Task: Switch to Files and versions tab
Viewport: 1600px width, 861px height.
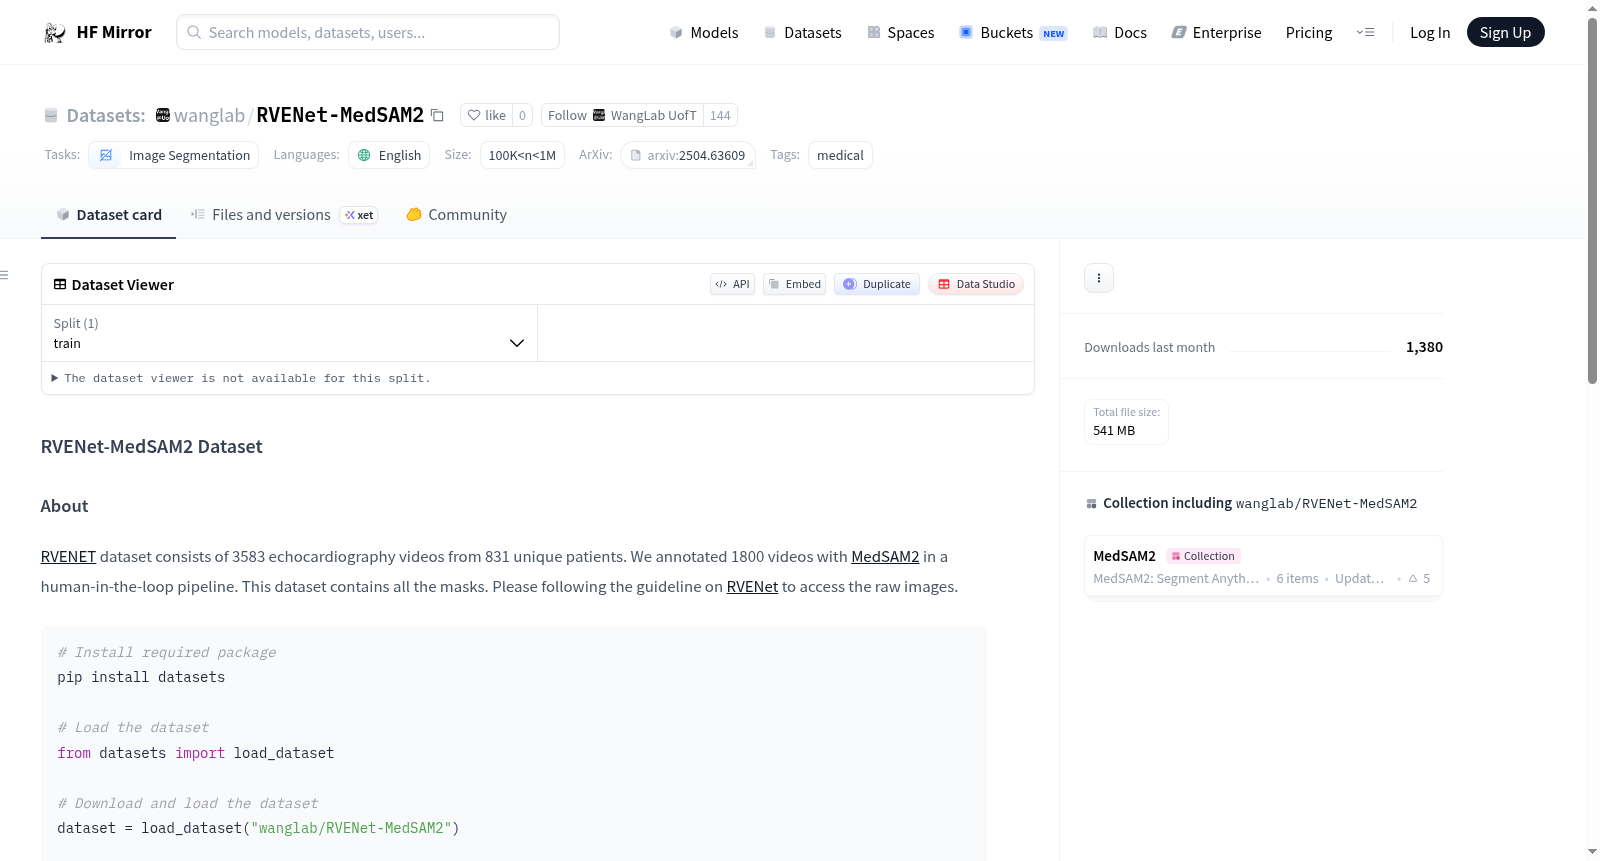Action: (283, 215)
